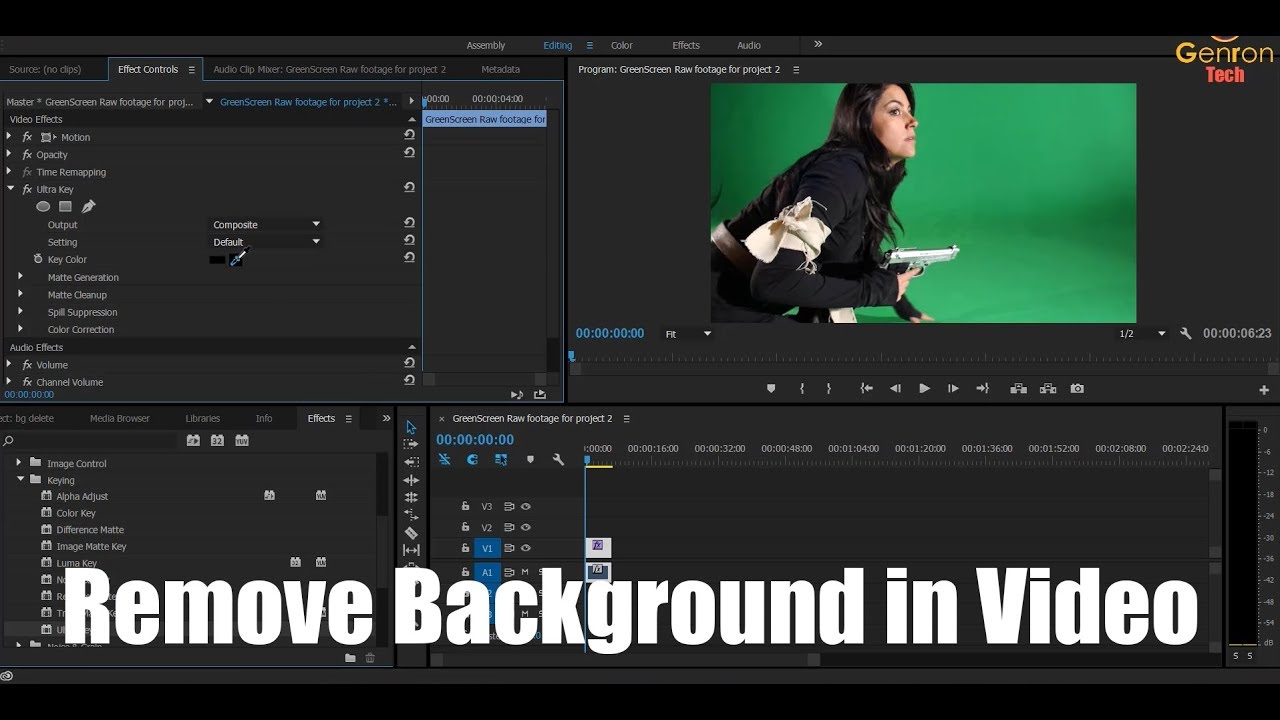1280x720 pixels.
Task: Select the Ultra Key ellipse mask tool
Action: click(x=43, y=207)
